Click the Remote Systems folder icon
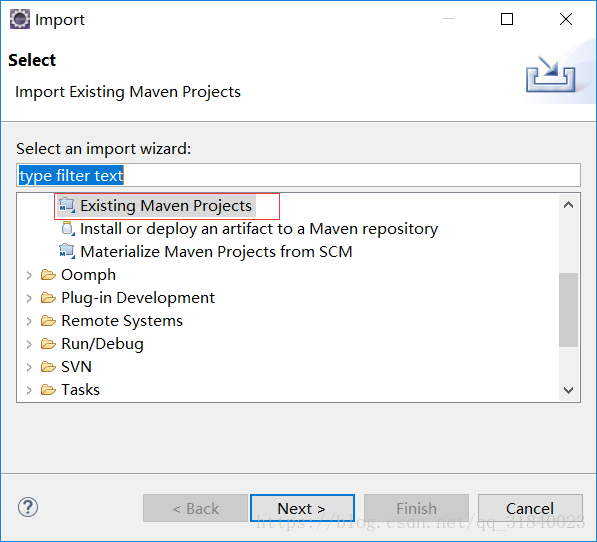Viewport: 597px width, 542px height. 48,321
